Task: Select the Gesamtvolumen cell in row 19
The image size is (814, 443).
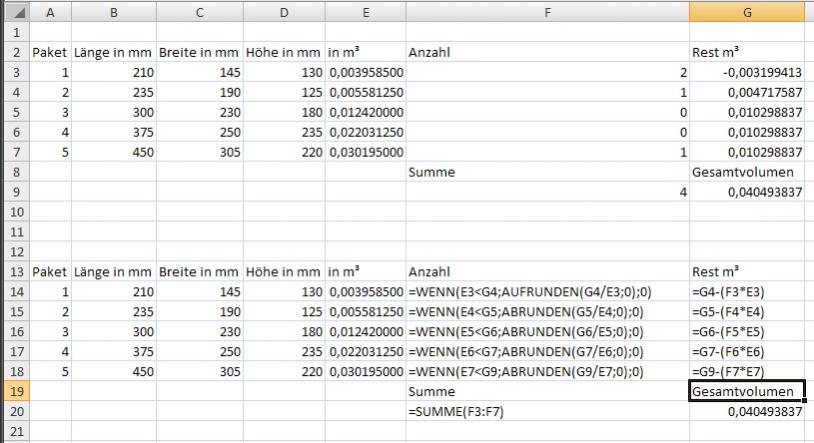Action: 747,391
